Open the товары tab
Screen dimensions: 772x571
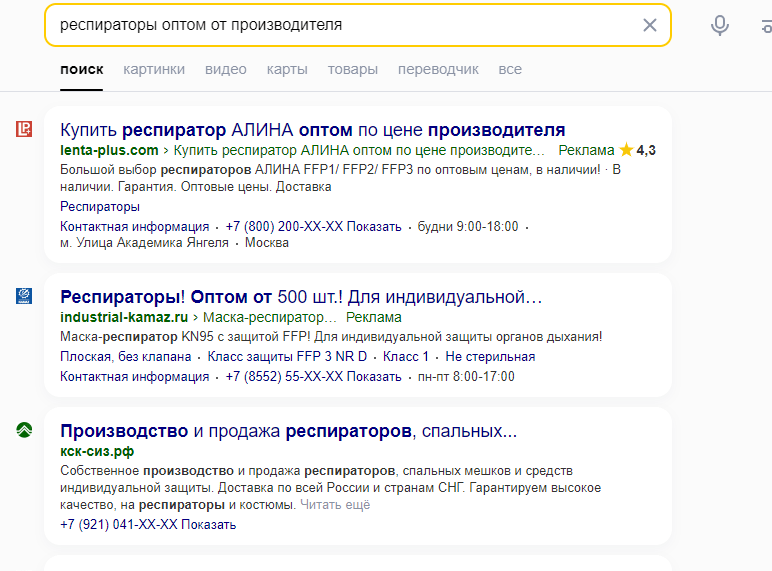(x=353, y=69)
